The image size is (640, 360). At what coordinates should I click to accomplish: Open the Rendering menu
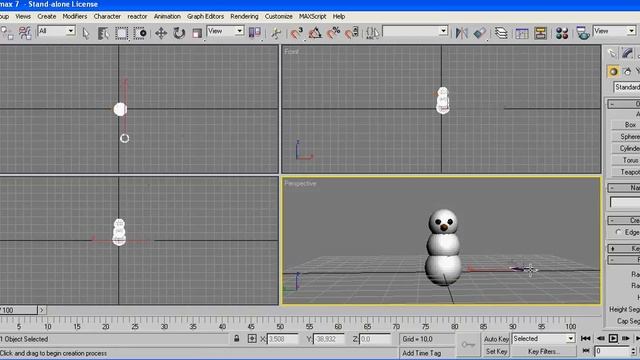click(x=244, y=16)
